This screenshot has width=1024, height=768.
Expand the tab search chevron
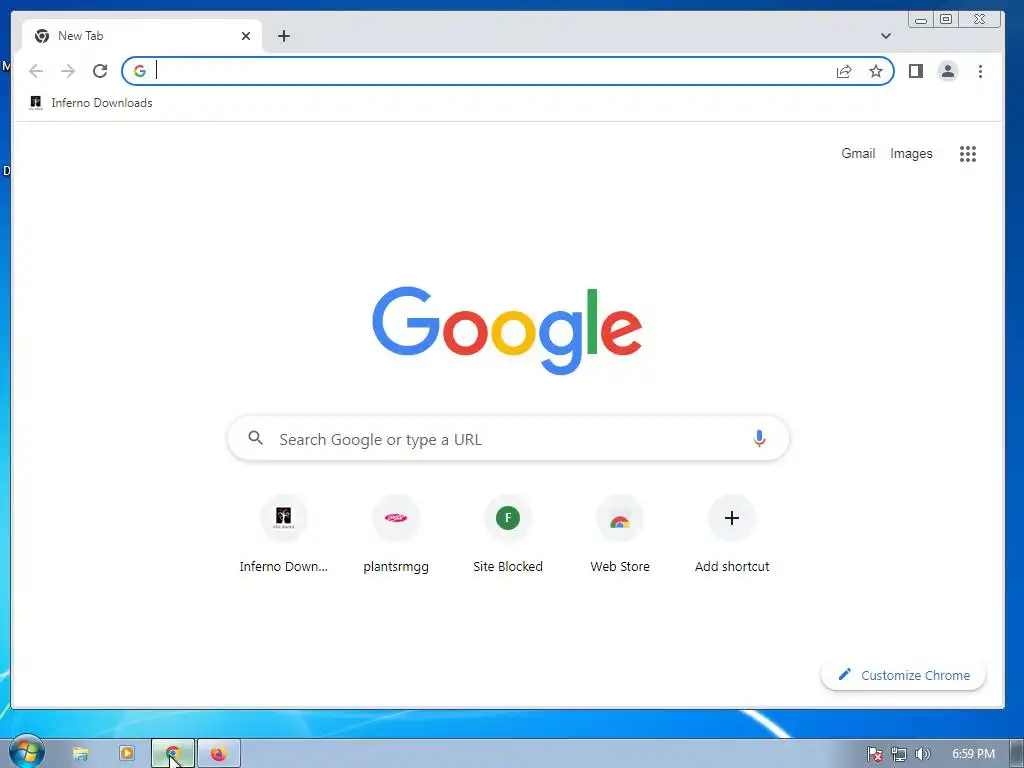coord(886,36)
